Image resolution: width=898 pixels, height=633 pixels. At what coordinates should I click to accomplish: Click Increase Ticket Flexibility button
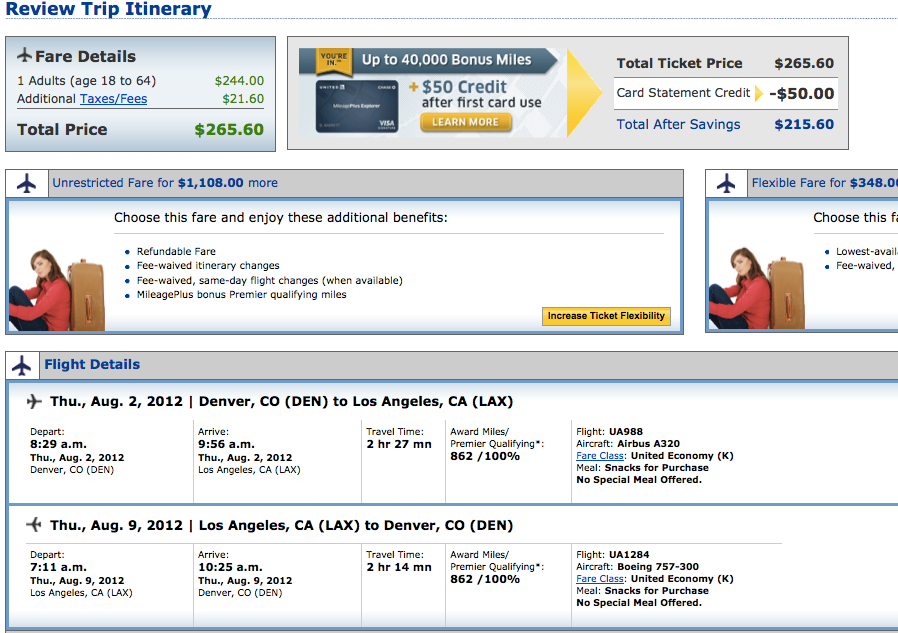coord(606,316)
